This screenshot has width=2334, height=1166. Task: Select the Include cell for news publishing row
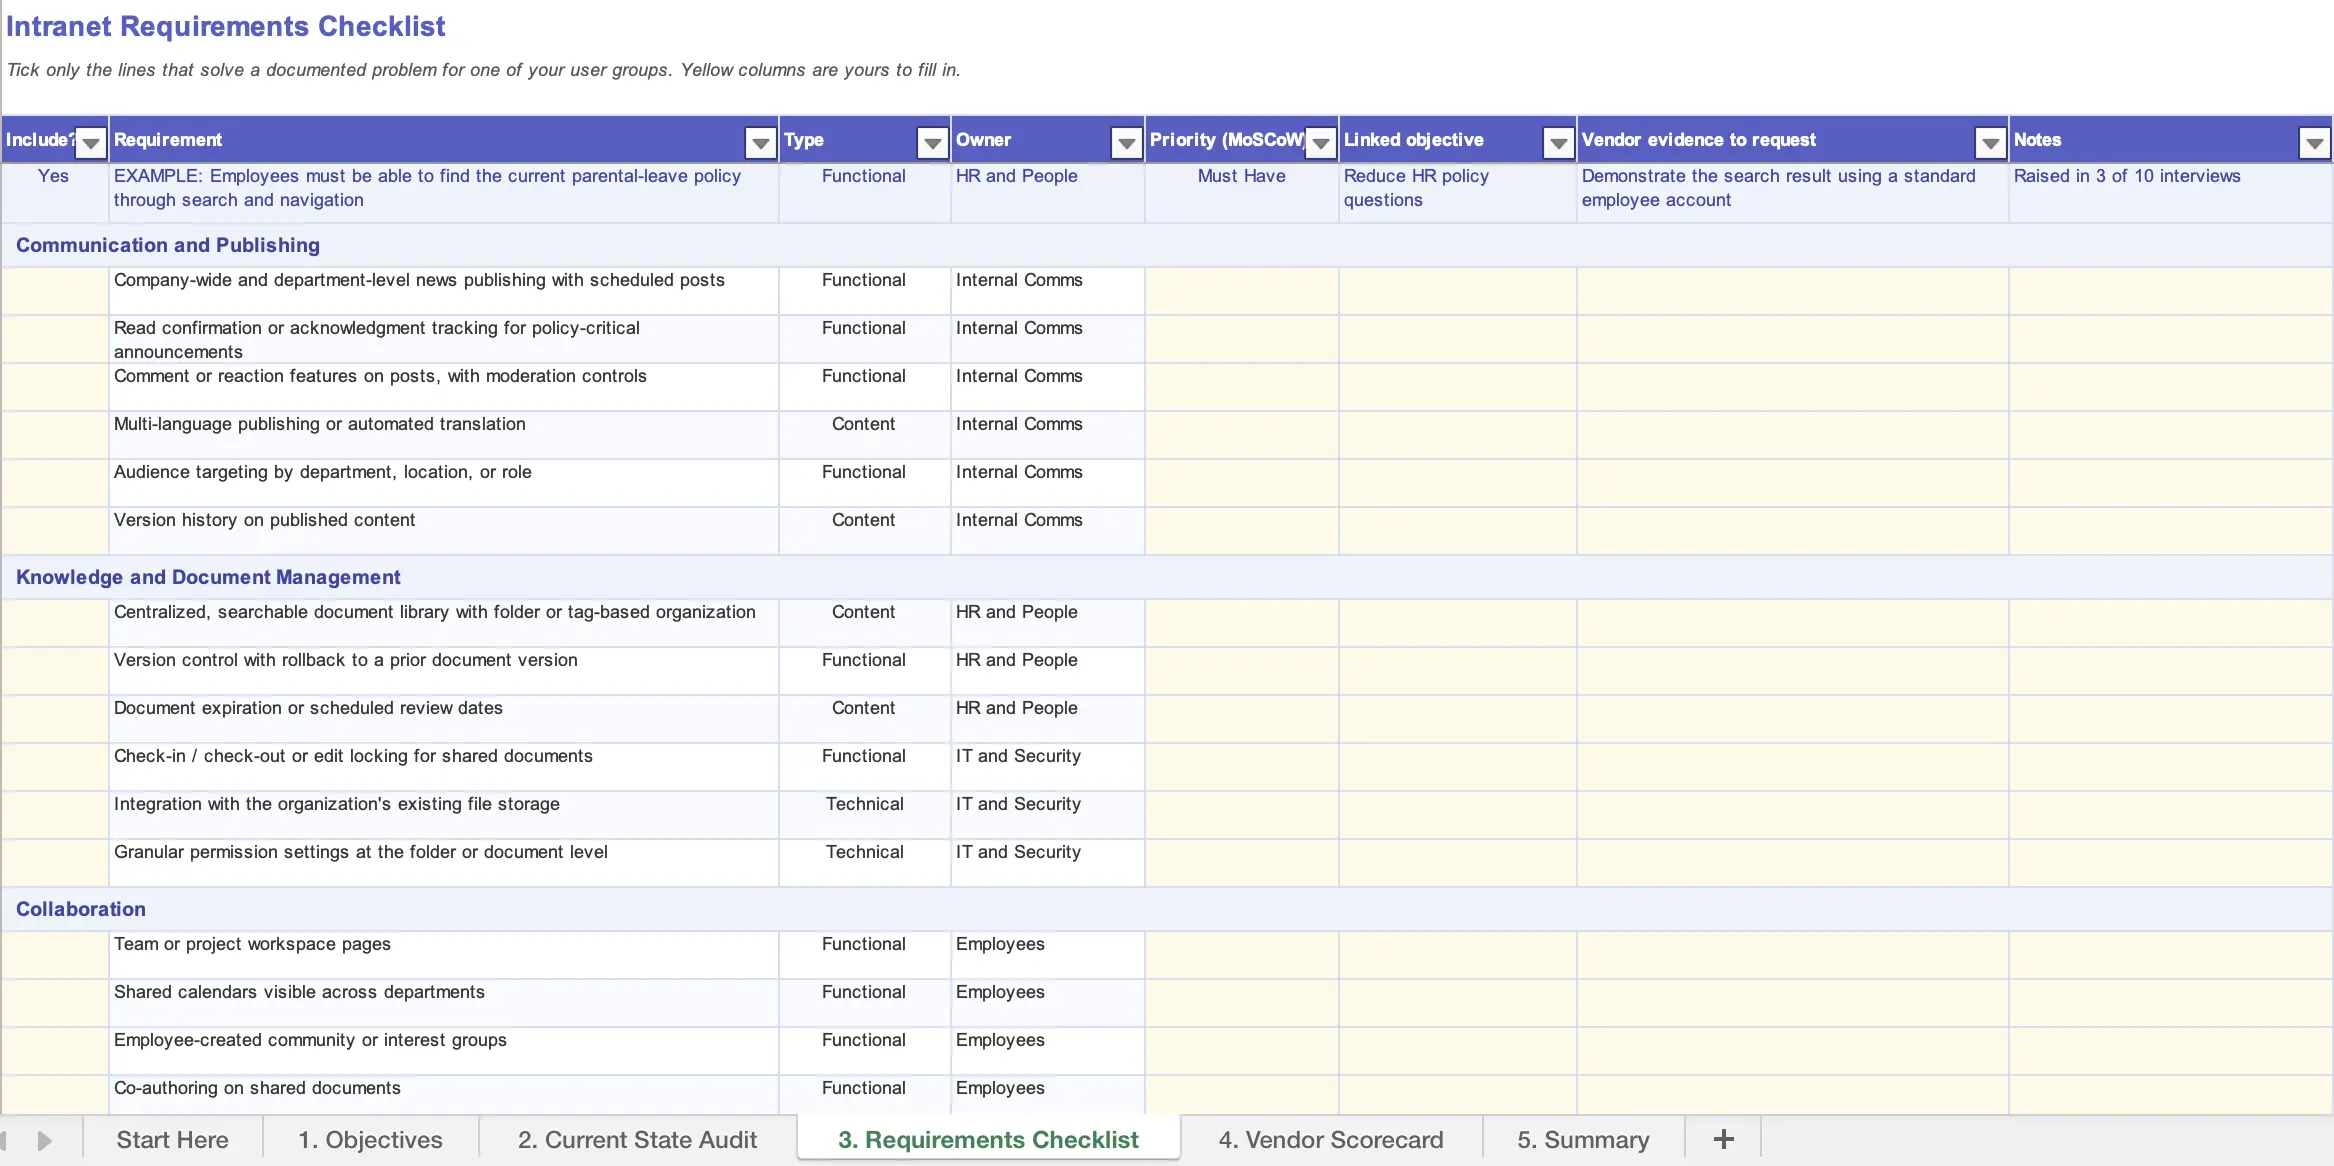[55, 291]
